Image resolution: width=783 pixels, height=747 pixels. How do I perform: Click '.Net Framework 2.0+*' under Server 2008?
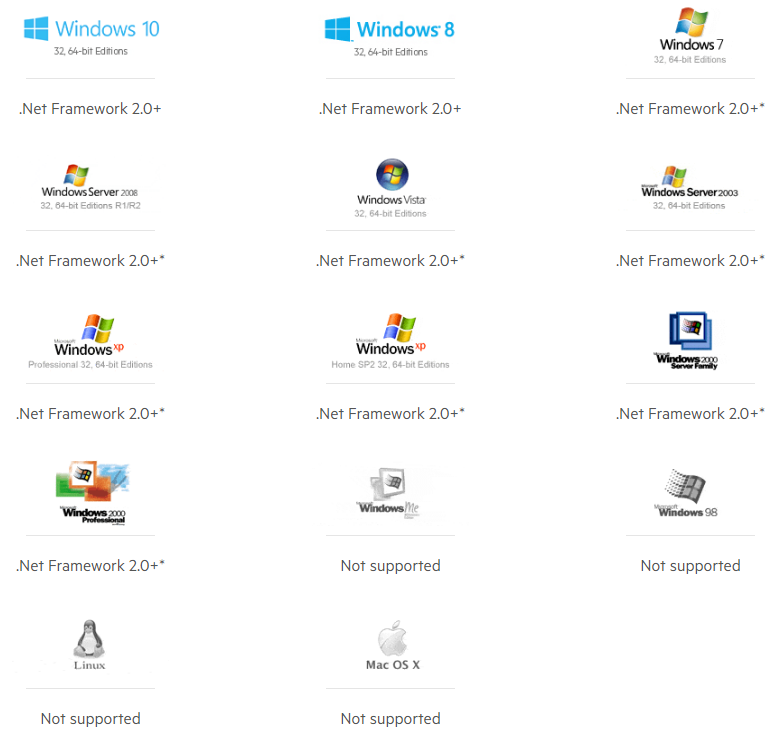pos(90,261)
